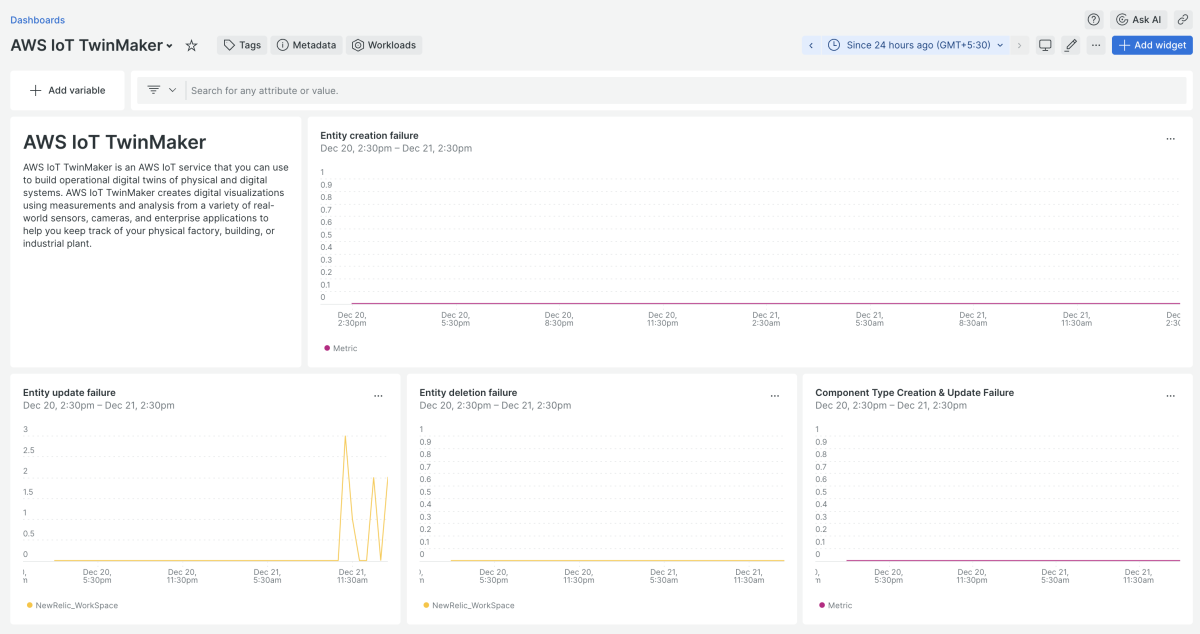Open the Since 24 hours ago time picker
Viewport: 1200px width, 634px height.
[x=915, y=45]
